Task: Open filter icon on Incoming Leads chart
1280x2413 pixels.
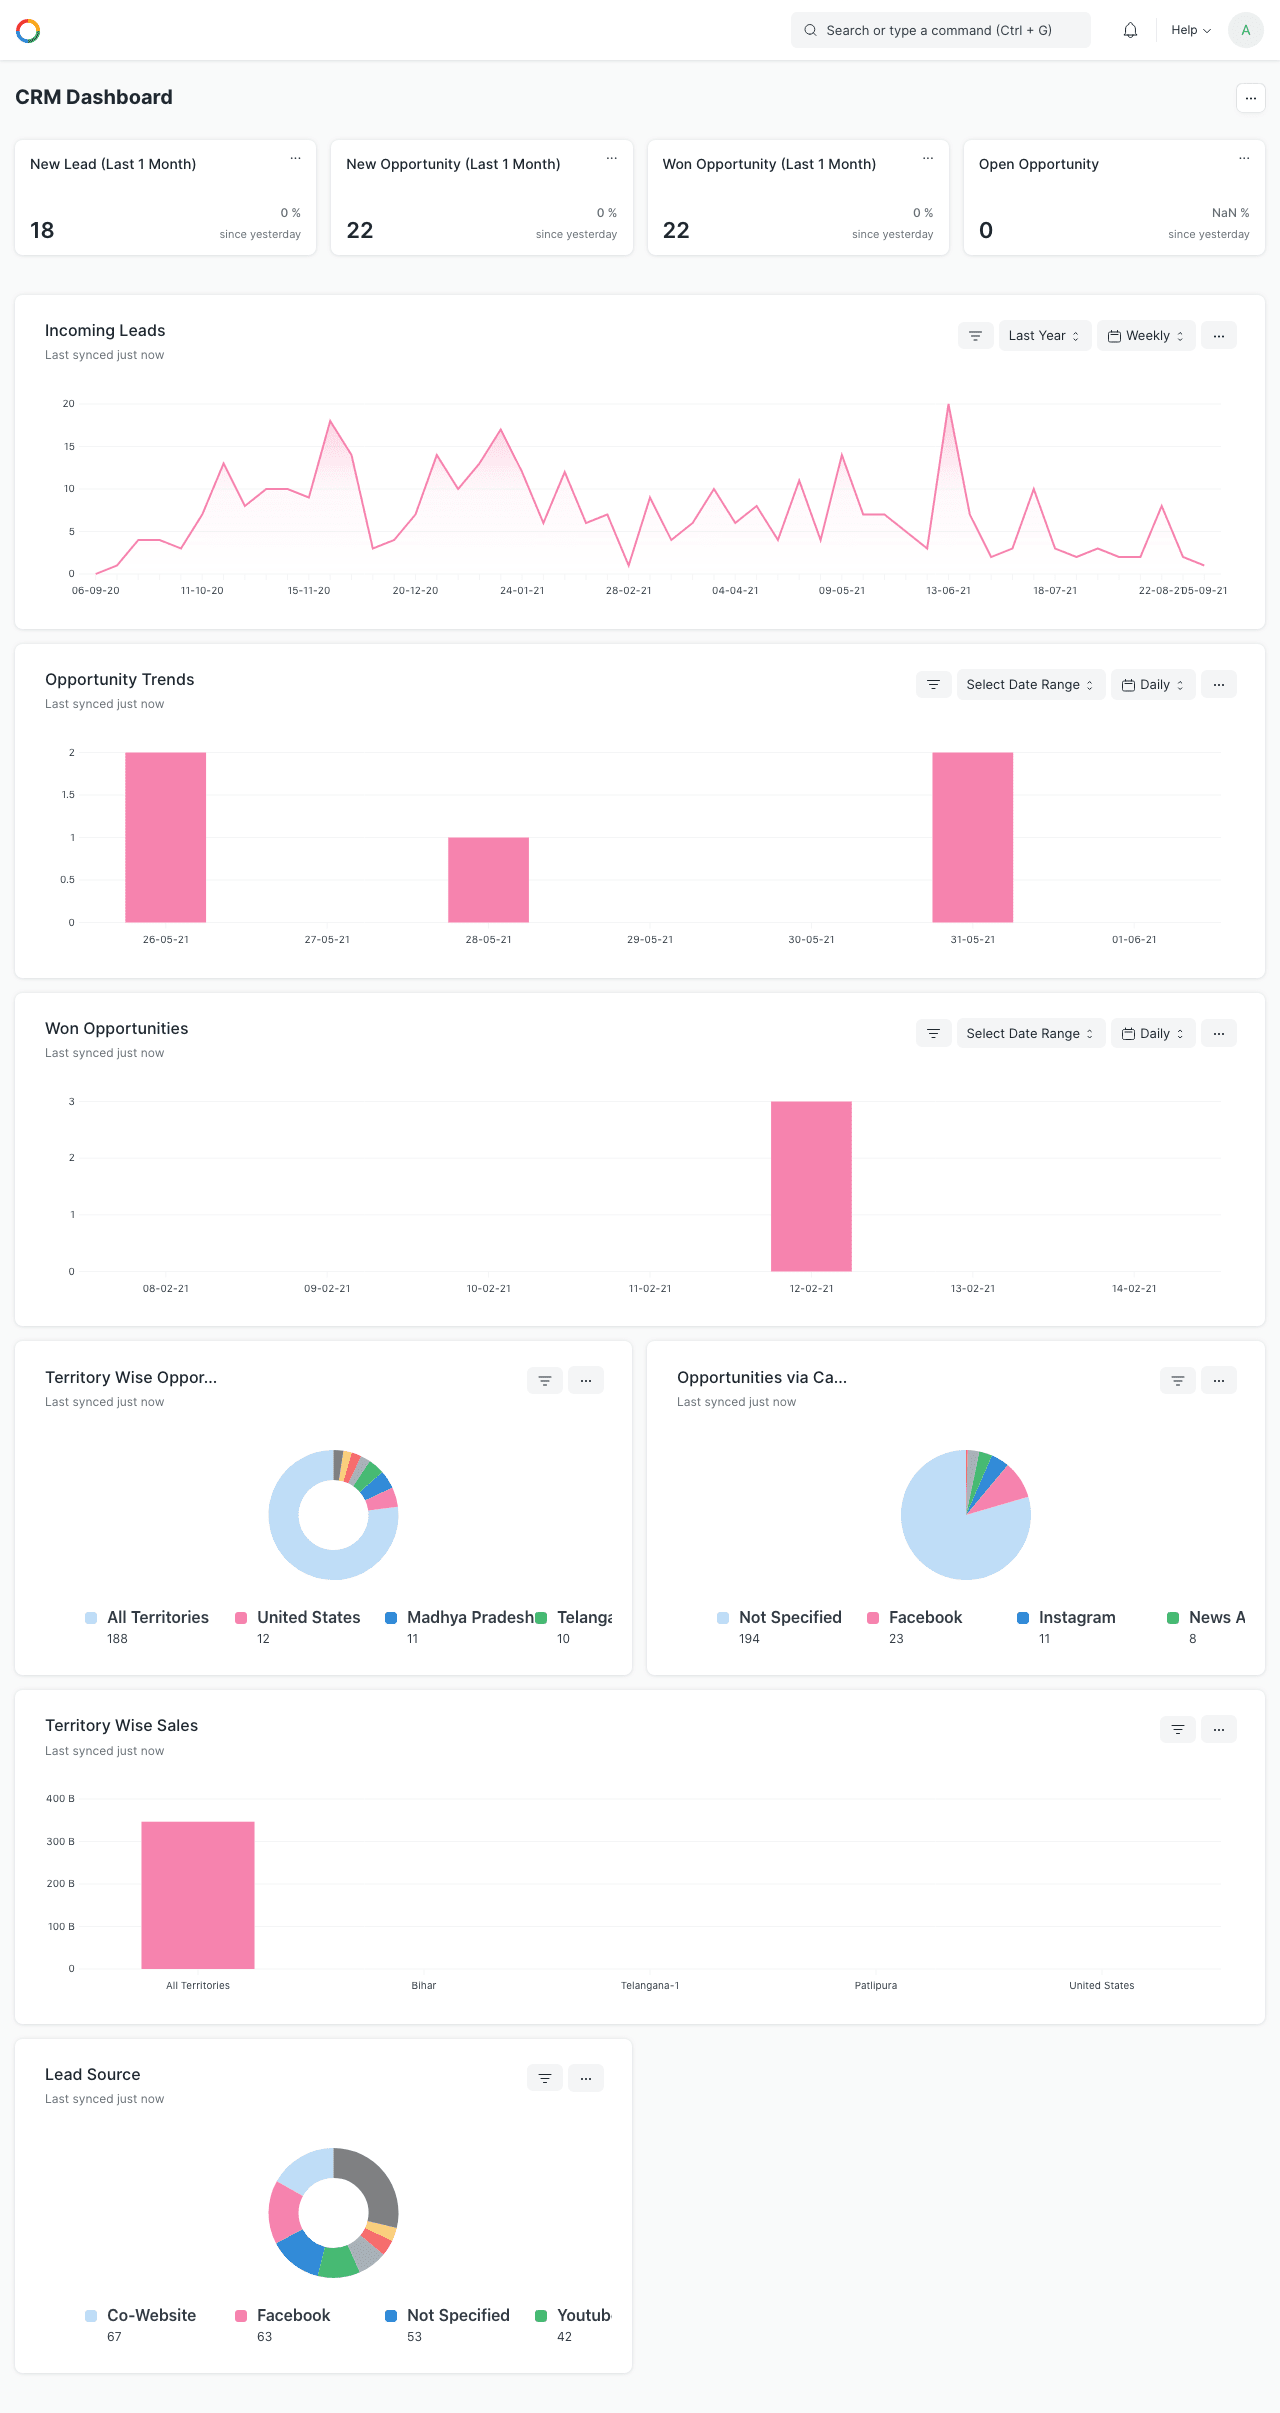Action: click(975, 336)
